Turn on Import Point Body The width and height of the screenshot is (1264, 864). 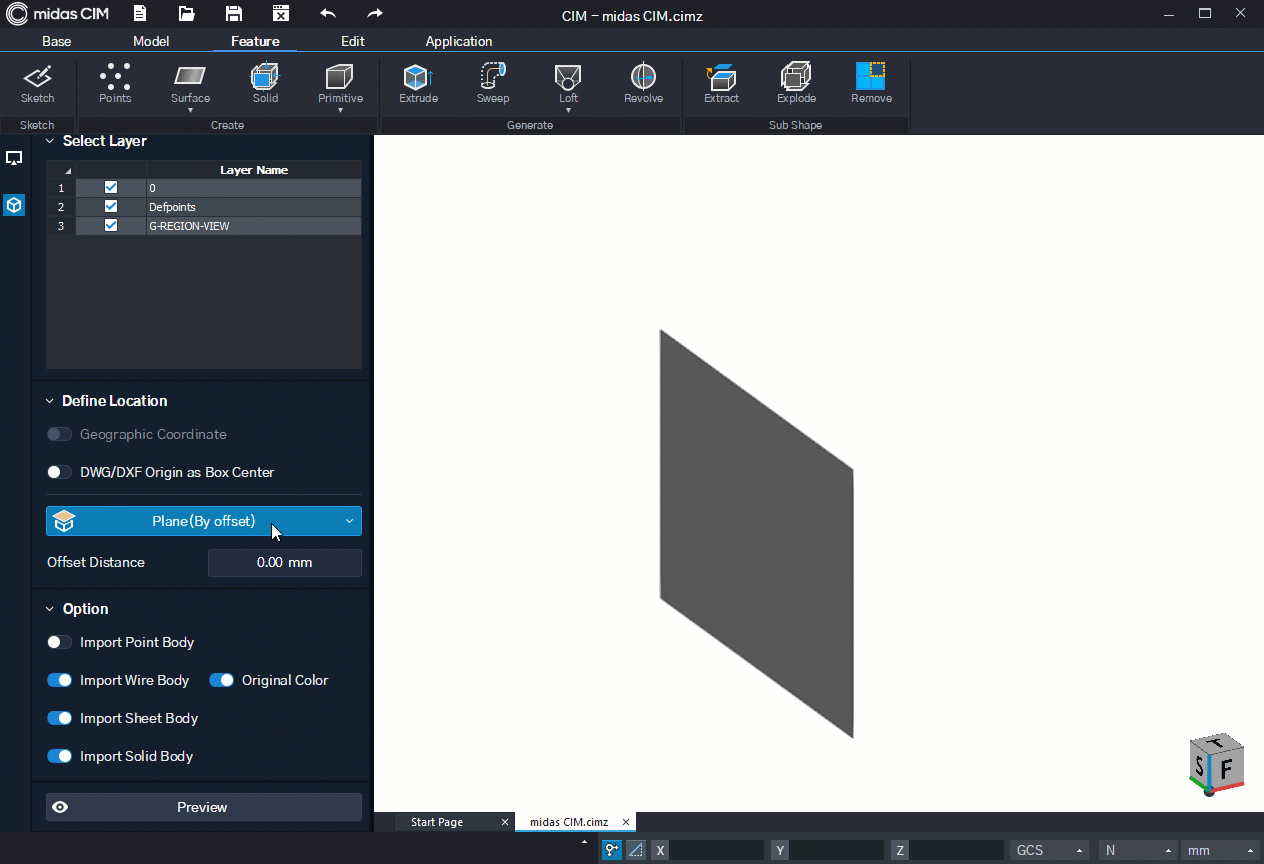pos(60,642)
